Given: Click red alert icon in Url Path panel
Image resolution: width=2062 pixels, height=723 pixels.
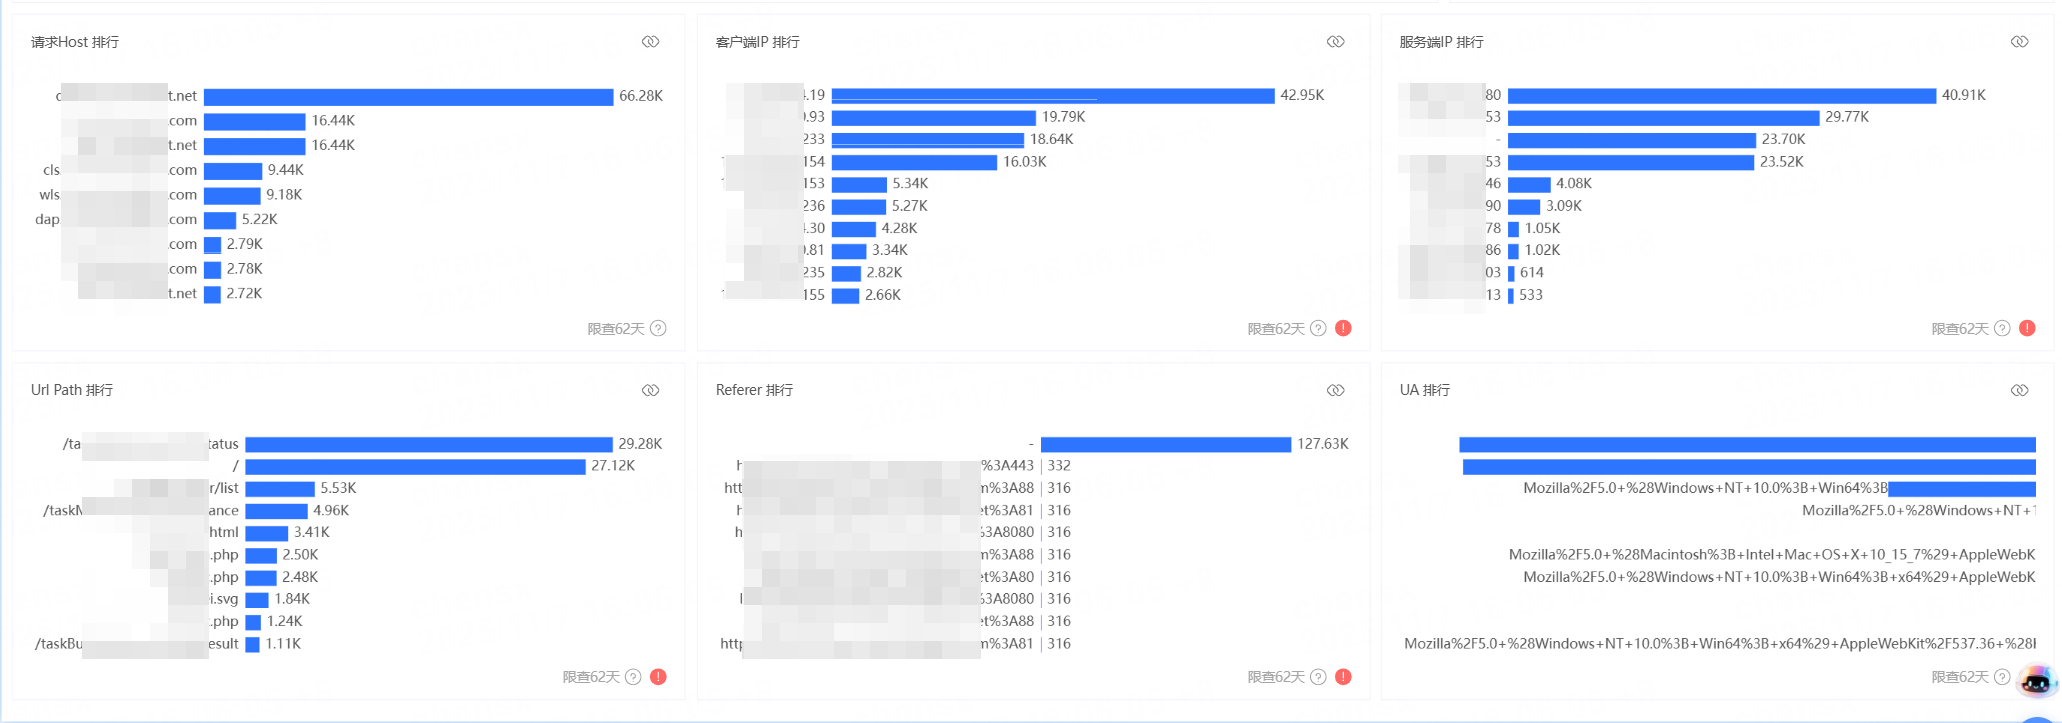Looking at the screenshot, I should (658, 677).
